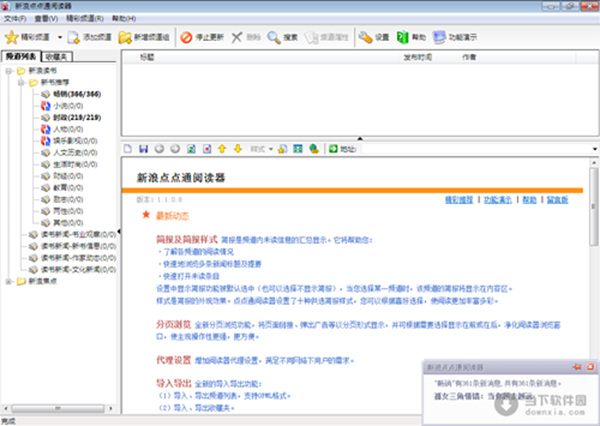Select the 人文历史(0/0) channel
Screen dimensions: 600x426
click(x=75, y=153)
